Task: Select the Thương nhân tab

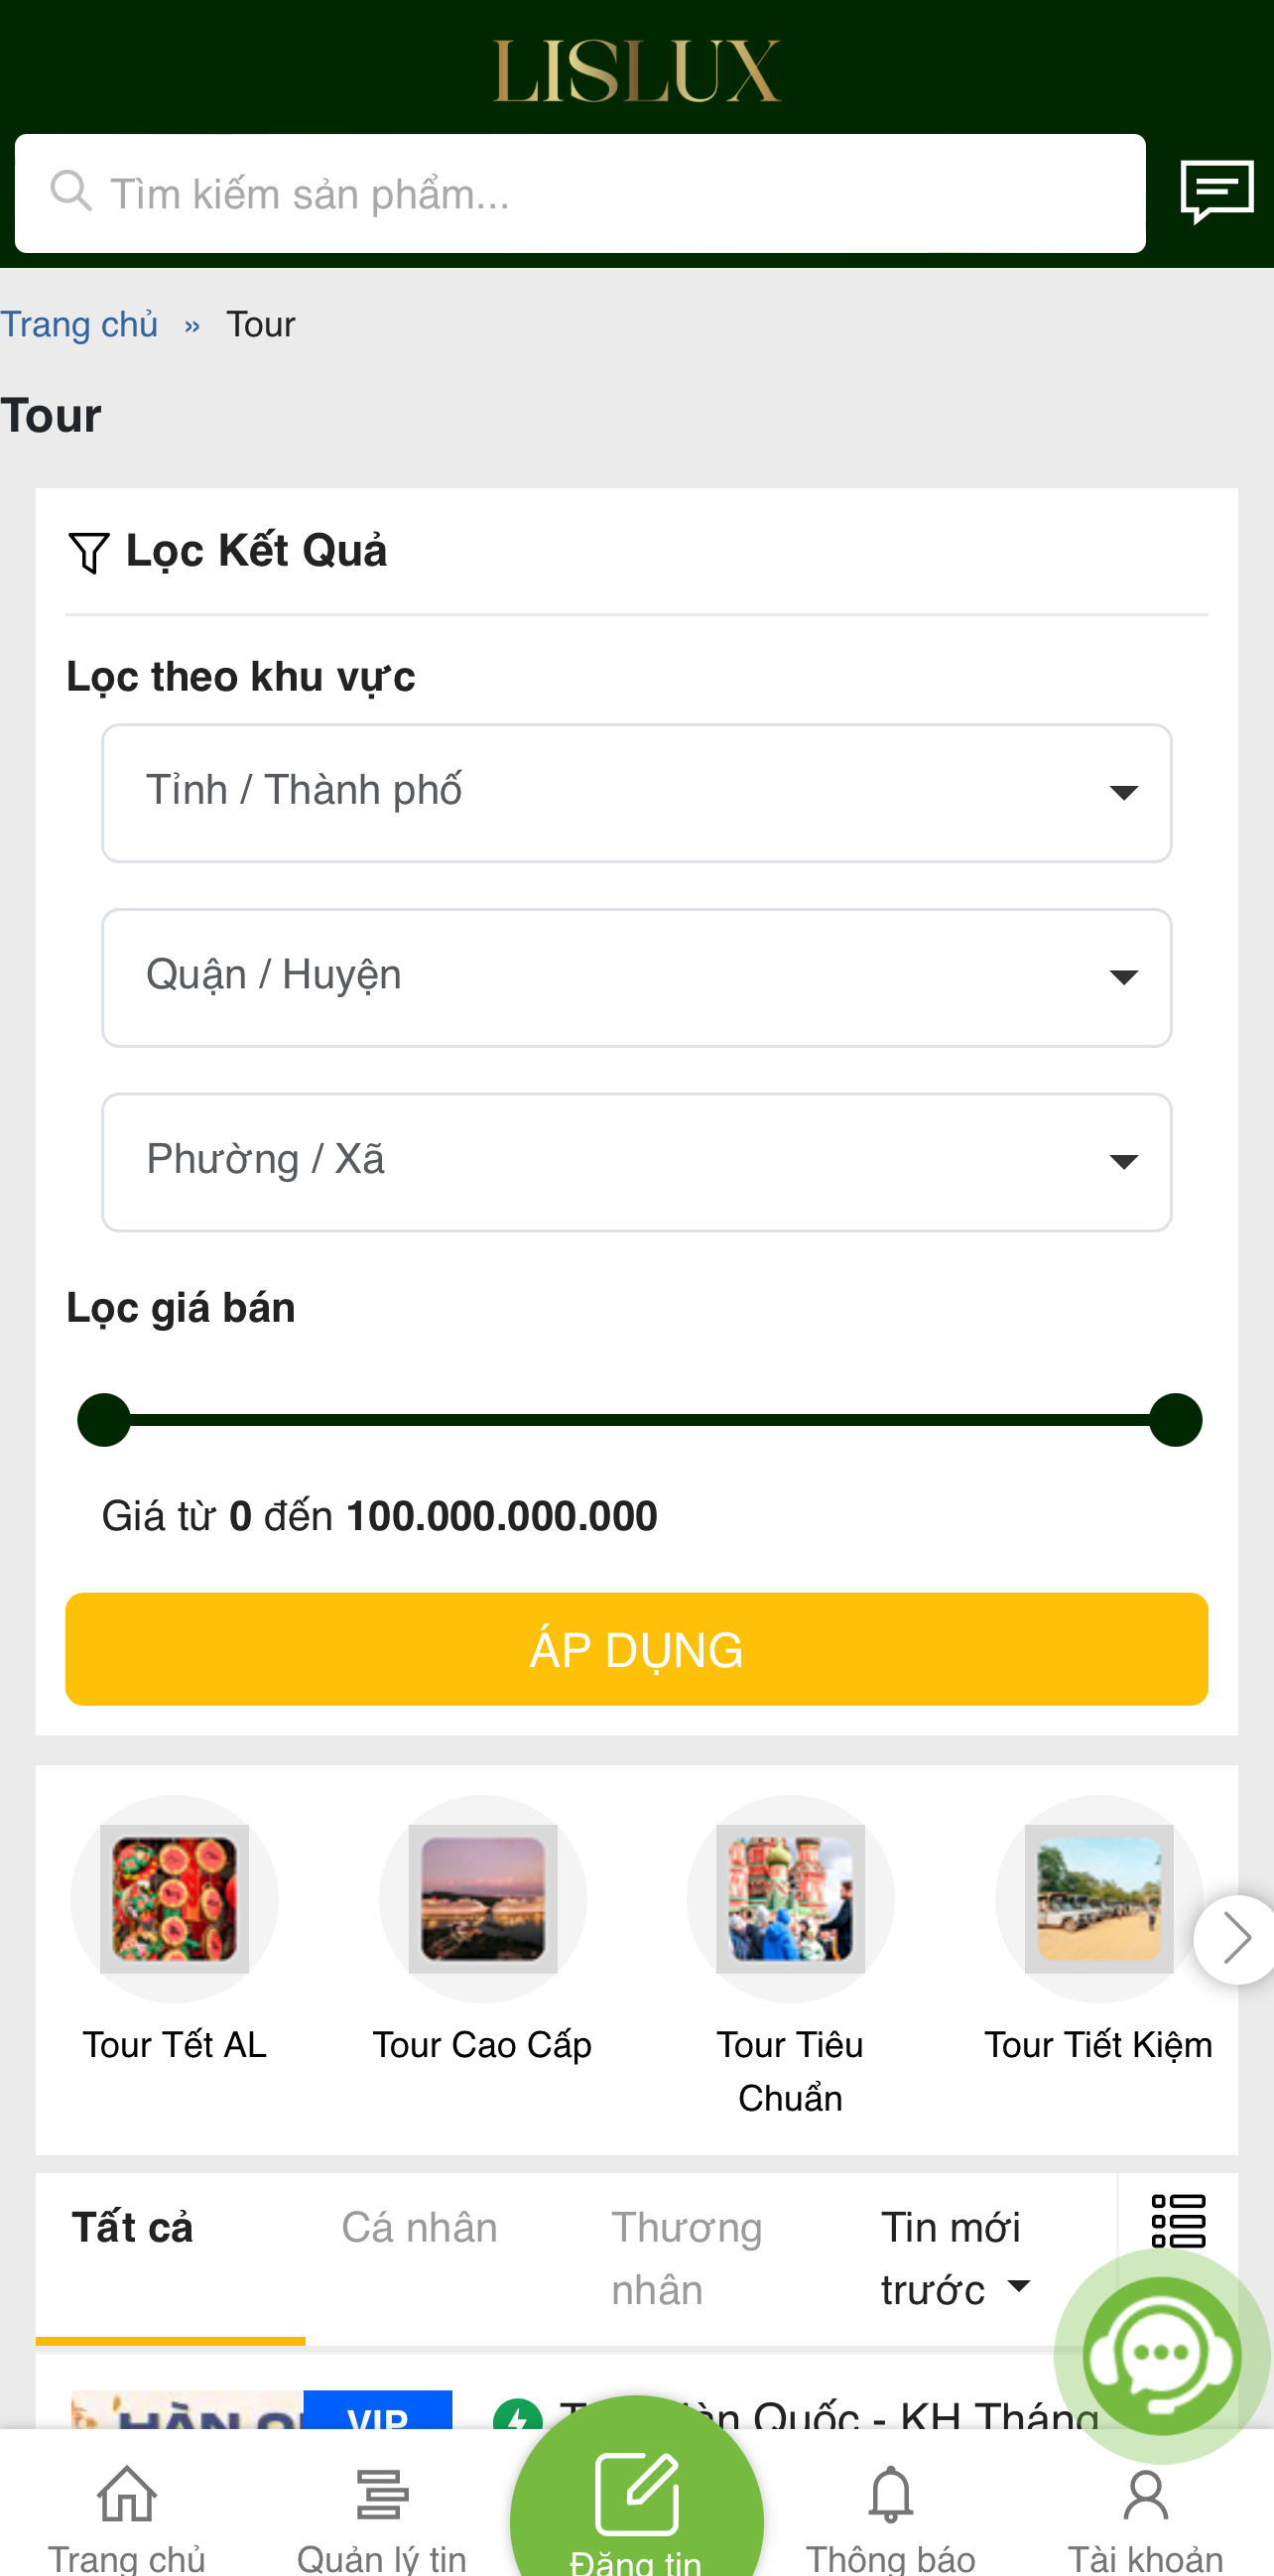Action: point(687,2258)
